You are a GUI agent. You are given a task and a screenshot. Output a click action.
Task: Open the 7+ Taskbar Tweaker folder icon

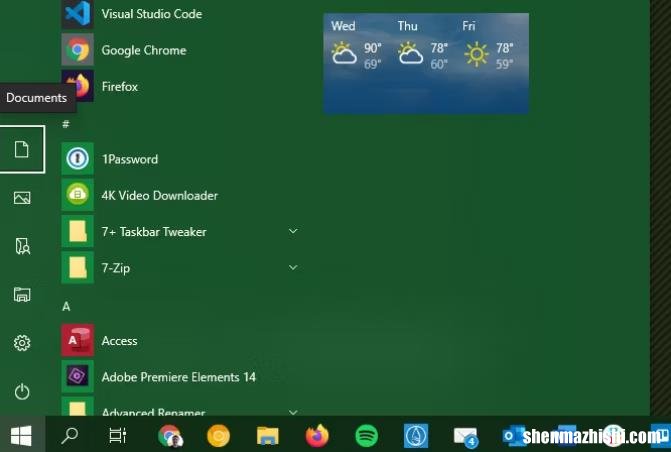click(77, 232)
